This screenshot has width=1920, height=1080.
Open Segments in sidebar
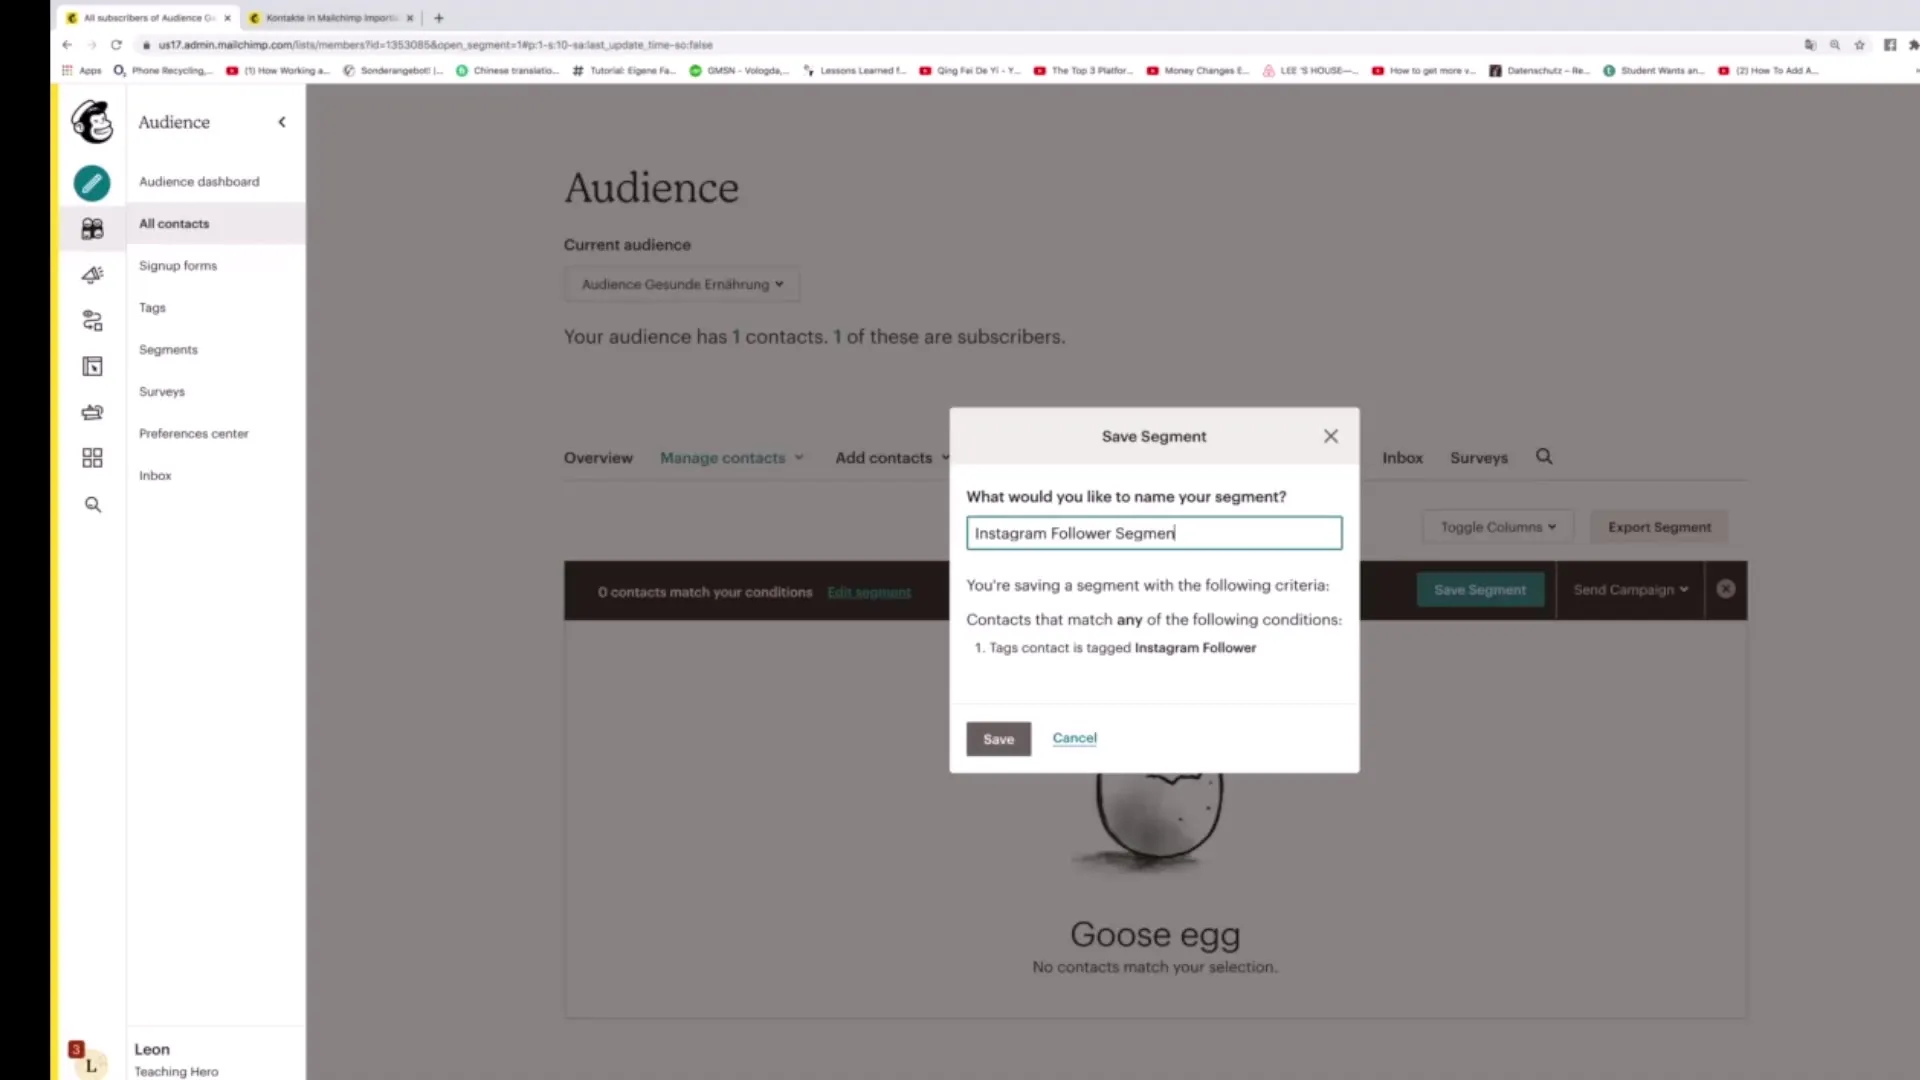(168, 350)
